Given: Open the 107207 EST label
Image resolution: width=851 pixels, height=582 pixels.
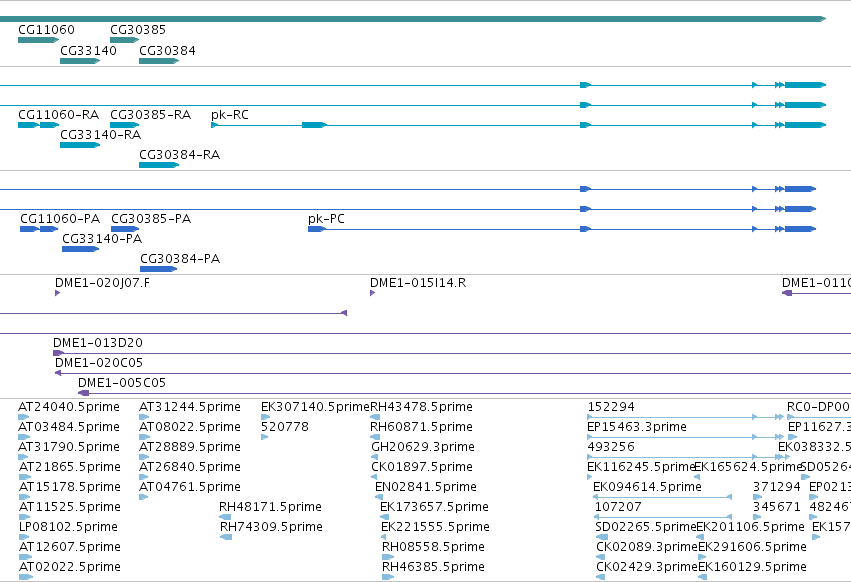Looking at the screenshot, I should (618, 507).
